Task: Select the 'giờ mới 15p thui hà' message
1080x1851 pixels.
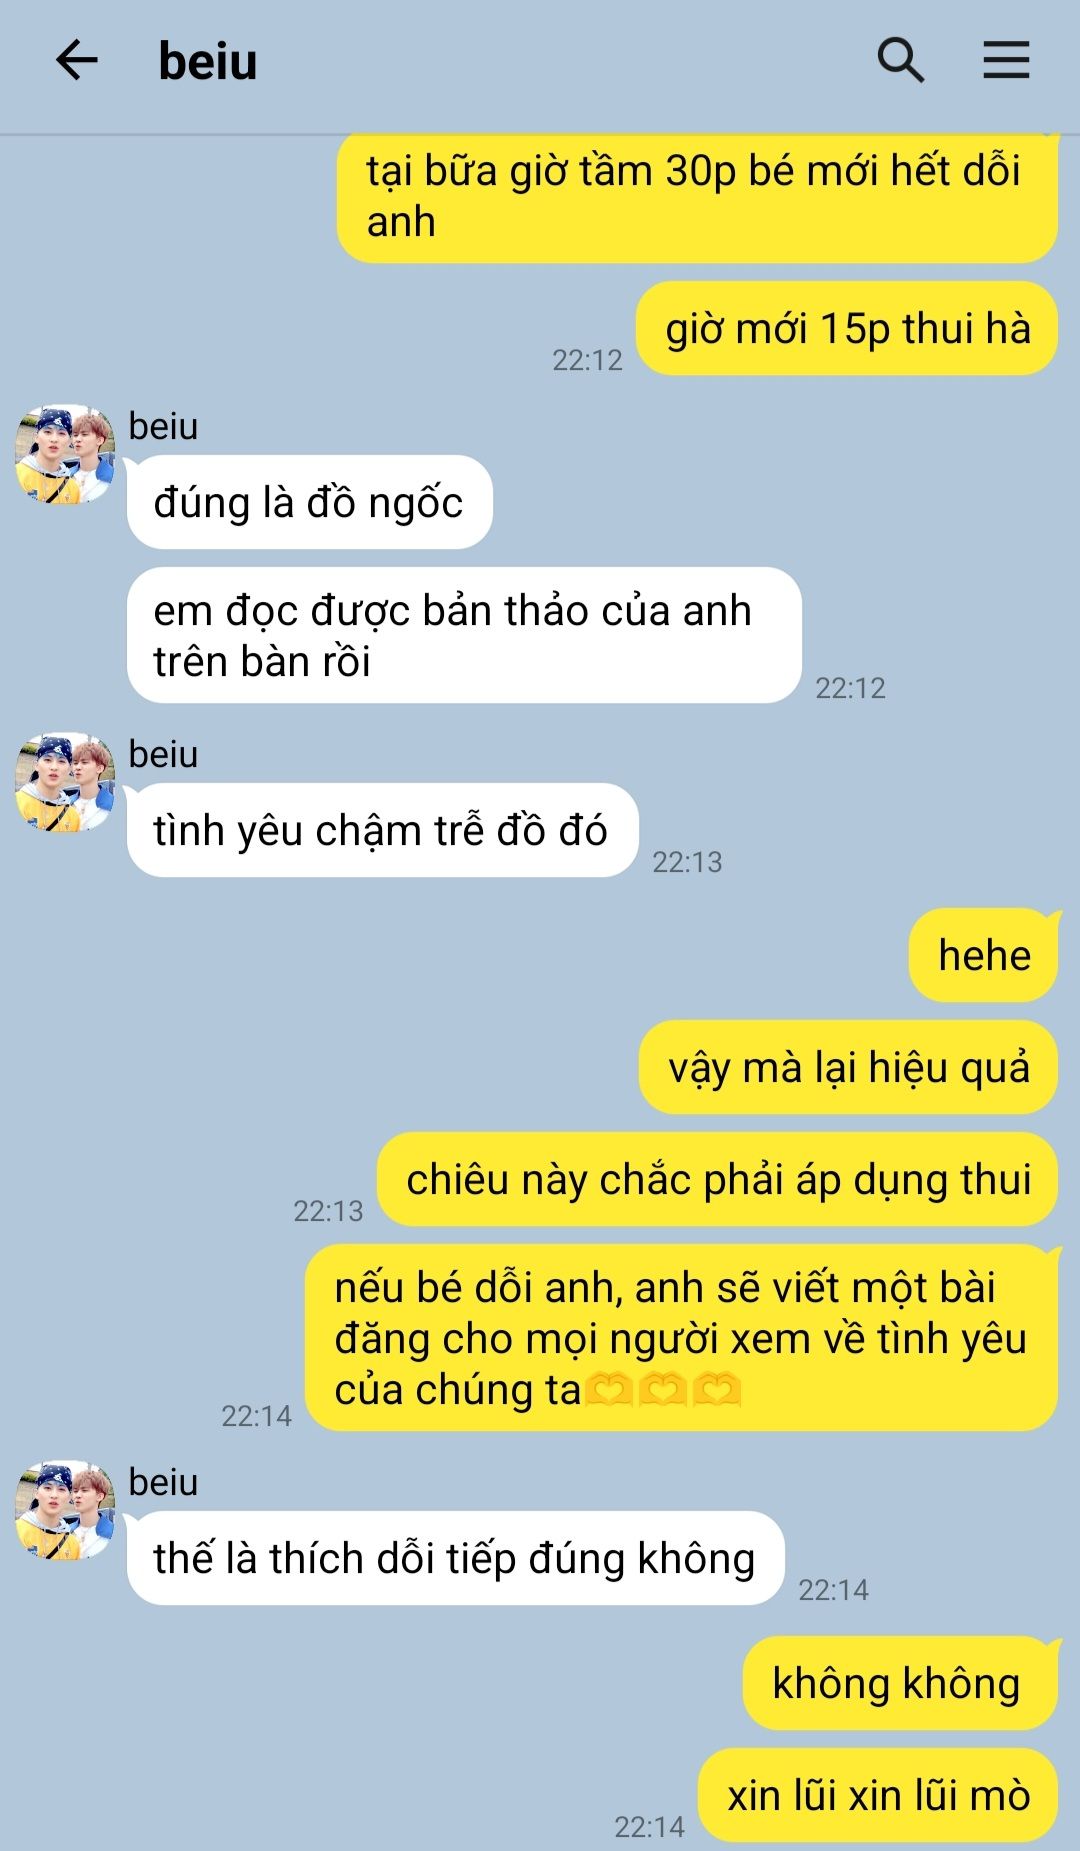Action: point(847,328)
